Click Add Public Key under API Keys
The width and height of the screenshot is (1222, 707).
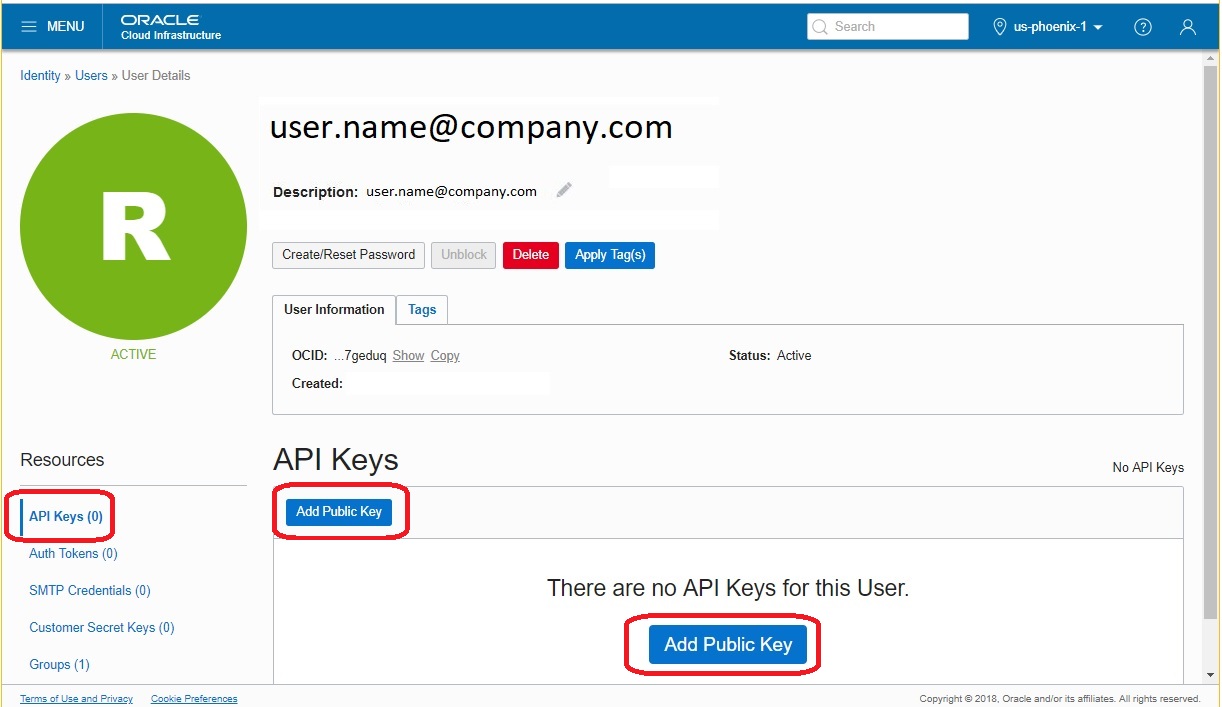(339, 511)
